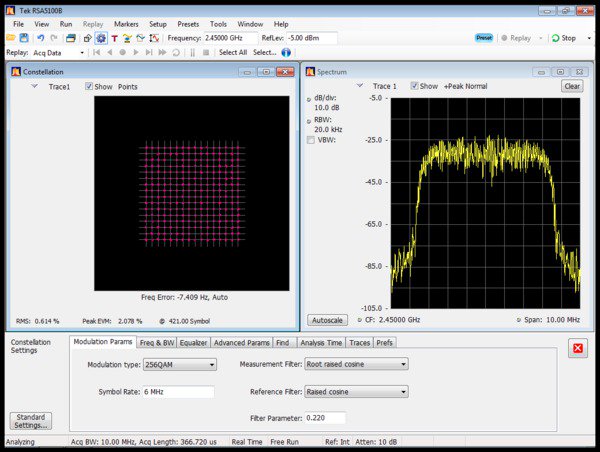The width and height of the screenshot is (600, 452).
Task: Click the Standard Settings button
Action: click(x=30, y=420)
